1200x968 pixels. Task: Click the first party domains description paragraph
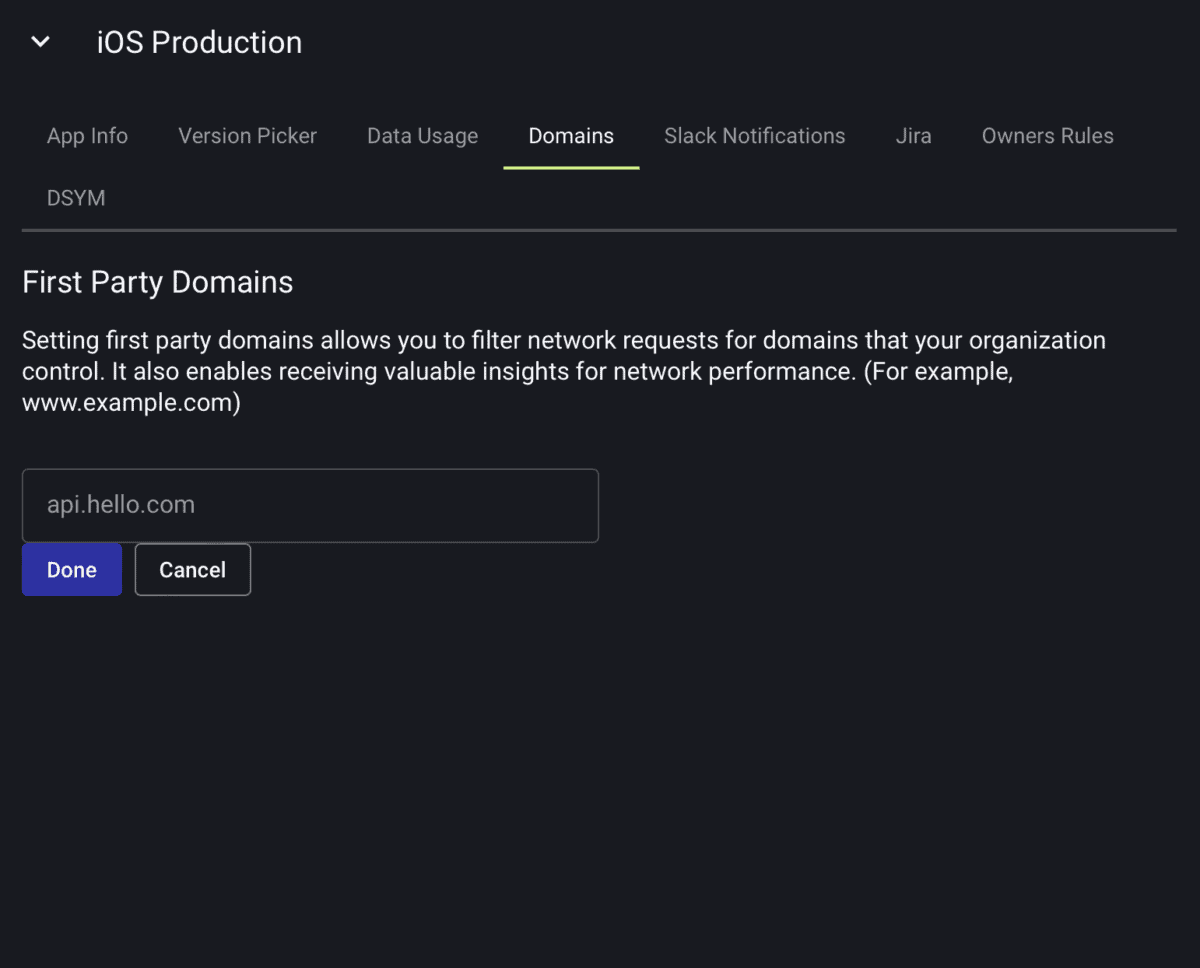click(564, 372)
